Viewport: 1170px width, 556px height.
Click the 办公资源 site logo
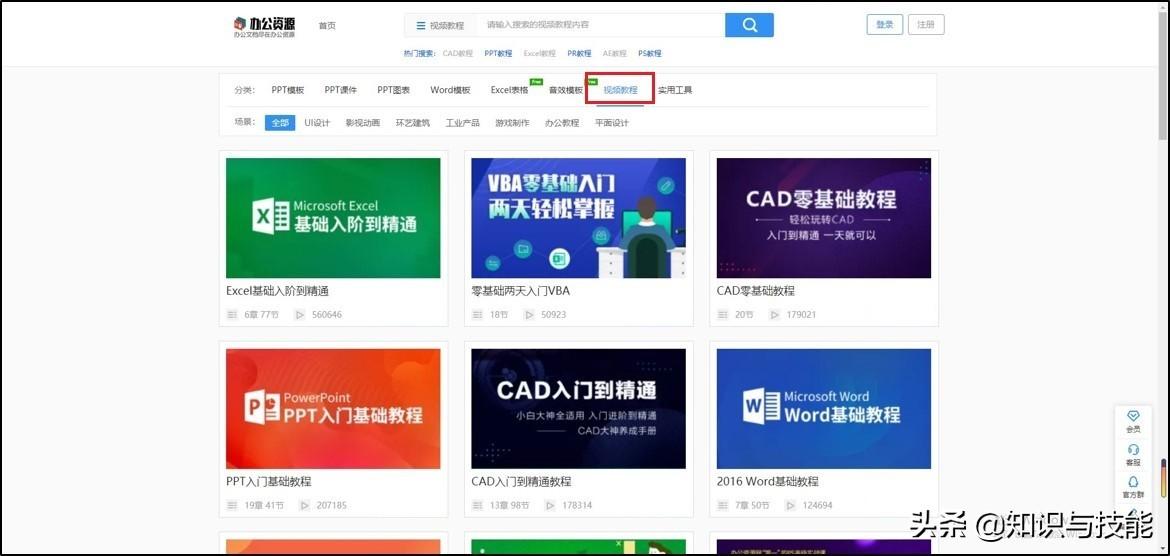264,26
